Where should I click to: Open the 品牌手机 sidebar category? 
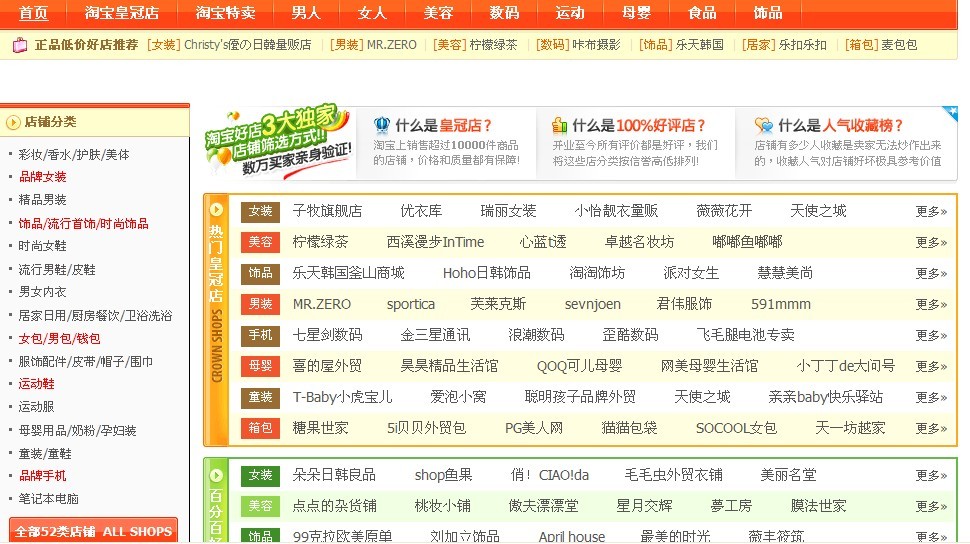43,475
